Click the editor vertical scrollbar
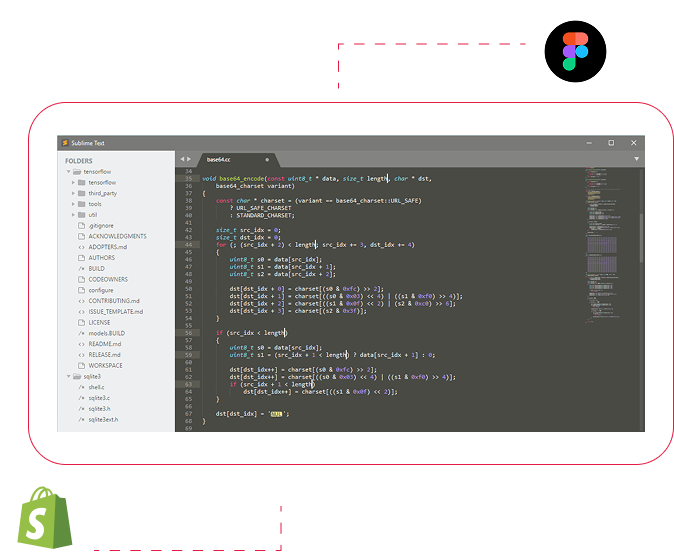Screen dimensions: 674x559 tap(642, 235)
